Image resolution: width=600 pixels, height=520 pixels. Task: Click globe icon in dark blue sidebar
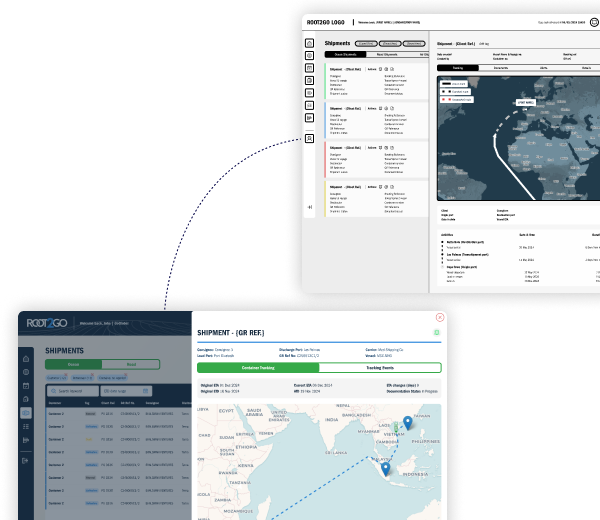point(26,372)
